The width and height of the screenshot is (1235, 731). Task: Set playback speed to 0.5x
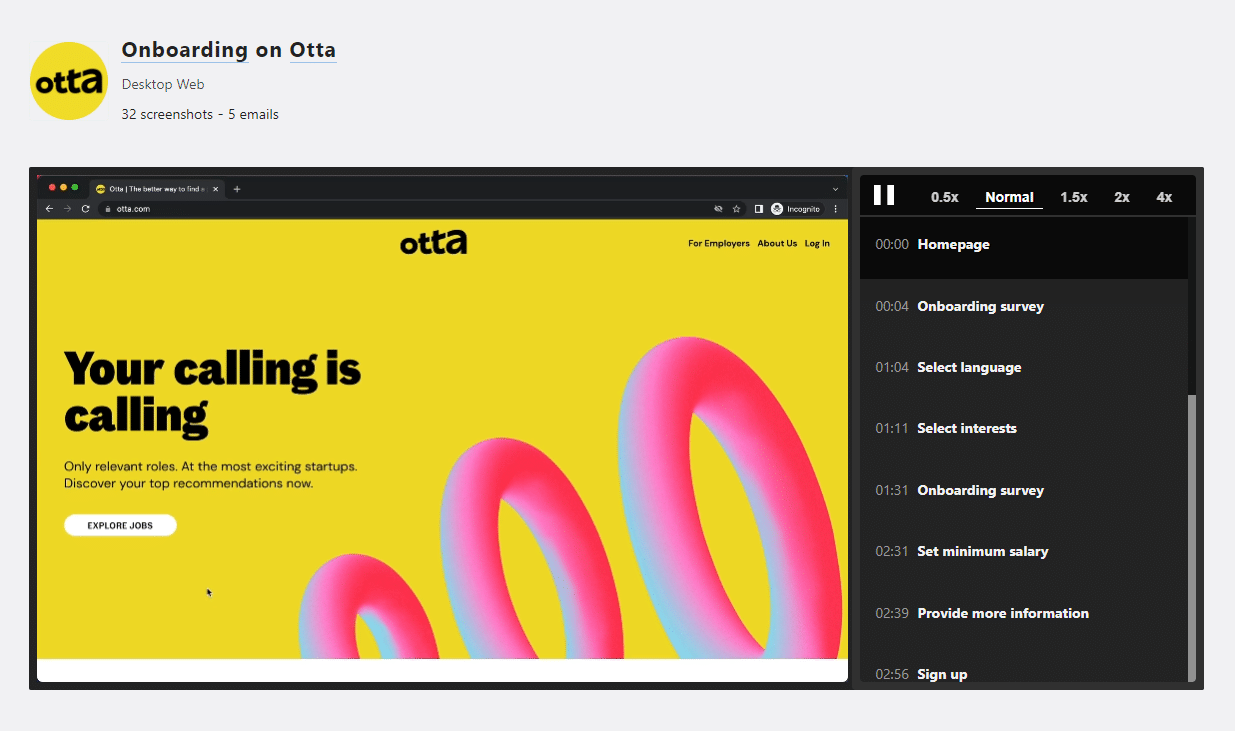tap(945, 197)
